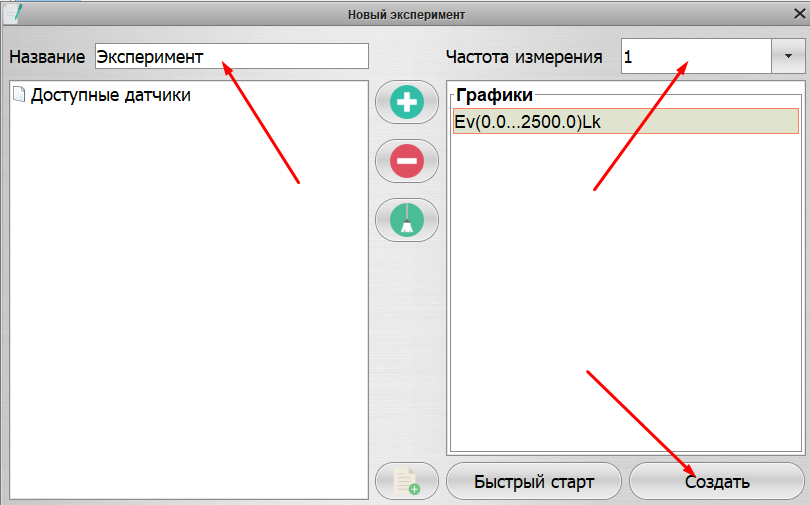The width and height of the screenshot is (810, 505).
Task: Click the red minus remove button
Action: click(407, 161)
